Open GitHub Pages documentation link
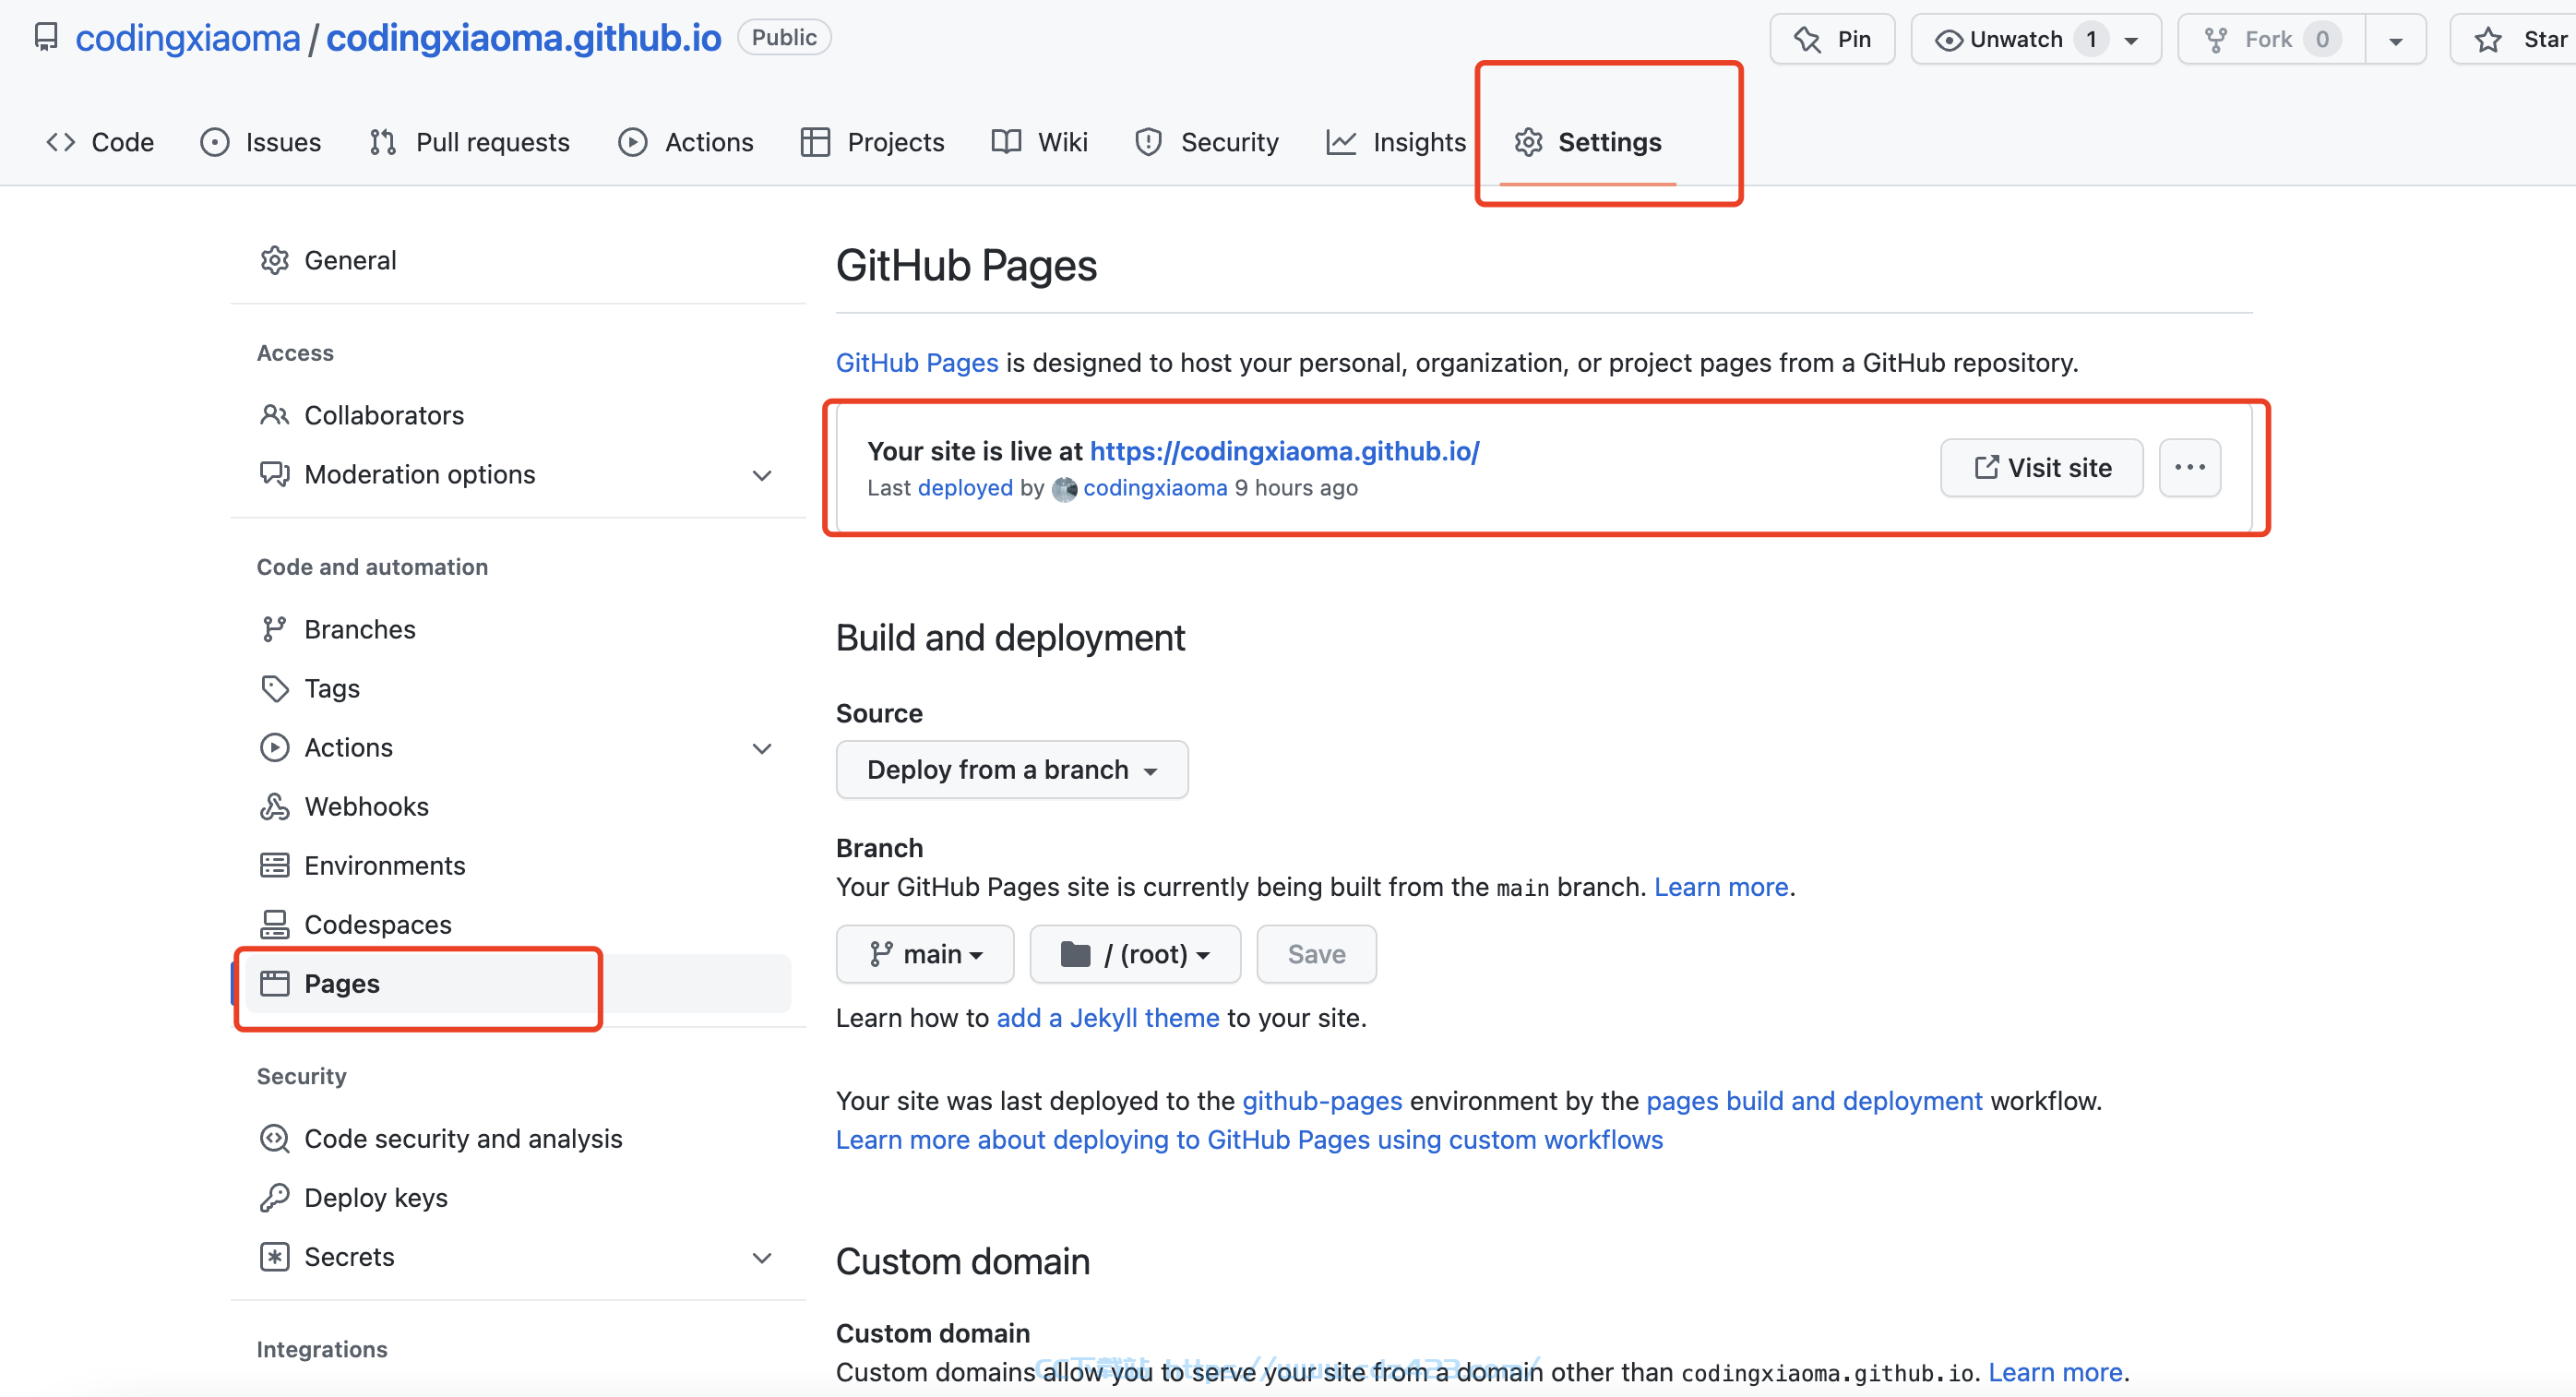Screen dimensions: 2576x1397 point(916,362)
